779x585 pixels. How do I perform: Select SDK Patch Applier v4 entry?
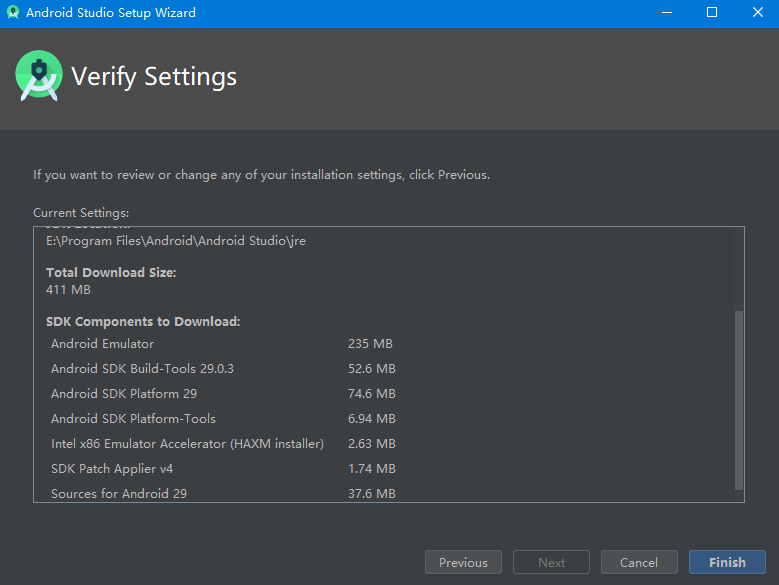point(112,468)
